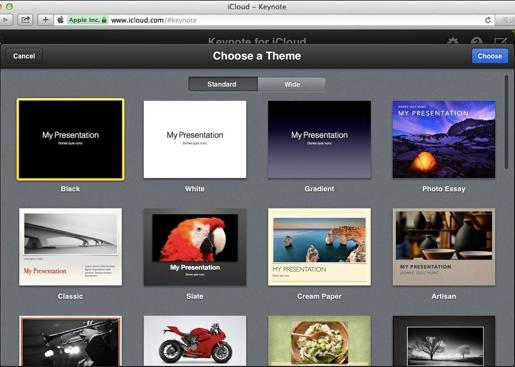The height and width of the screenshot is (367, 515).
Task: Add a new tab with plus icon
Action: point(45,20)
